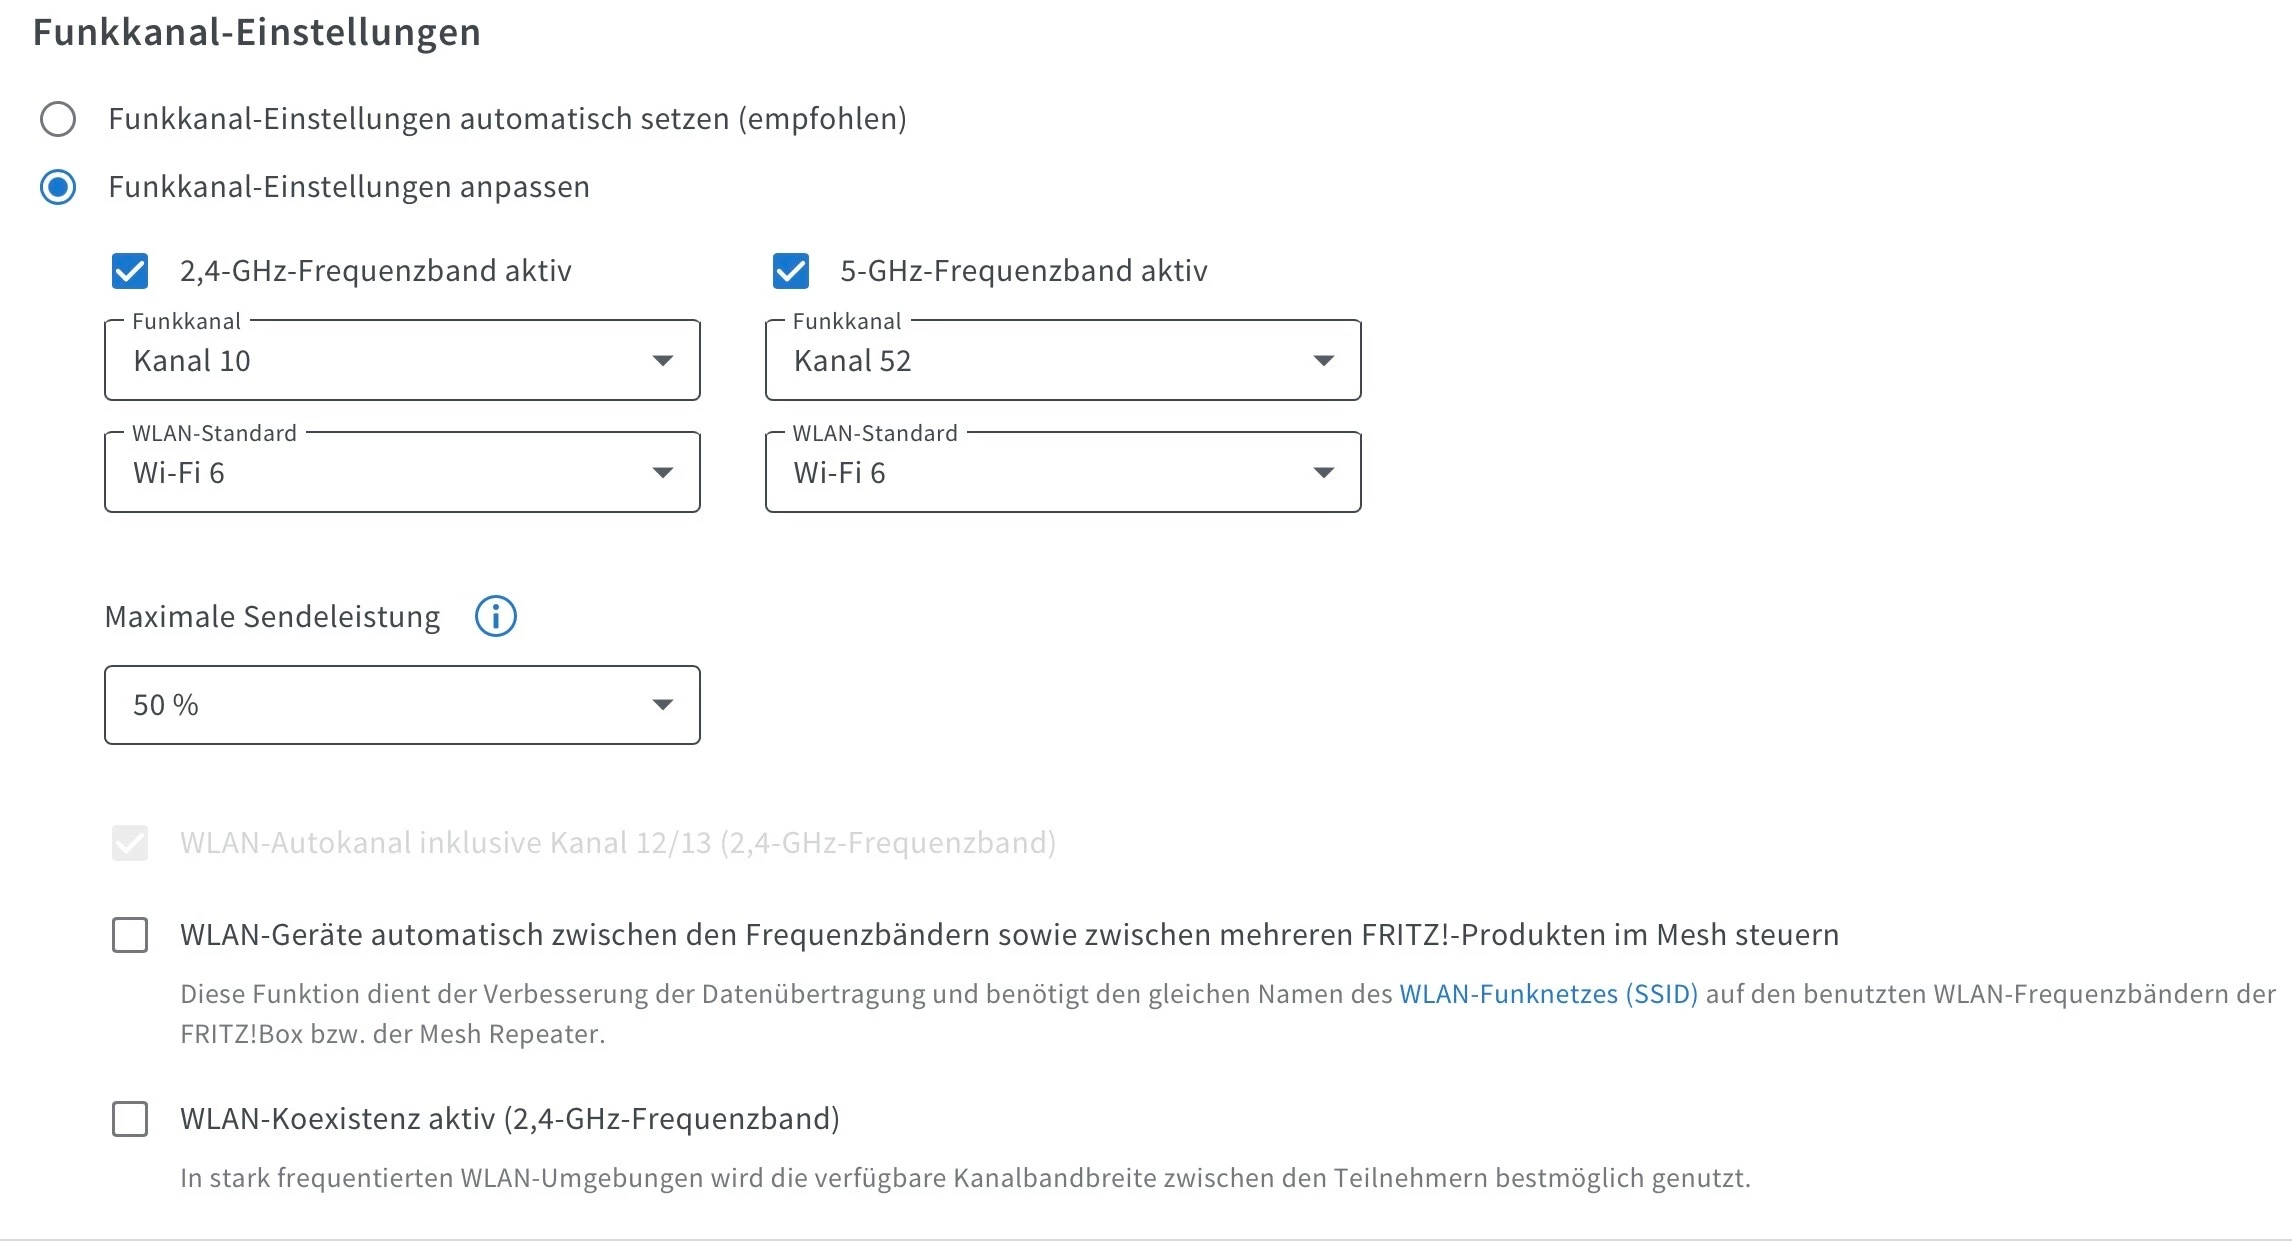Enable WLAN-Koexistenz aktiv checkbox
2292x1244 pixels.
[x=130, y=1119]
